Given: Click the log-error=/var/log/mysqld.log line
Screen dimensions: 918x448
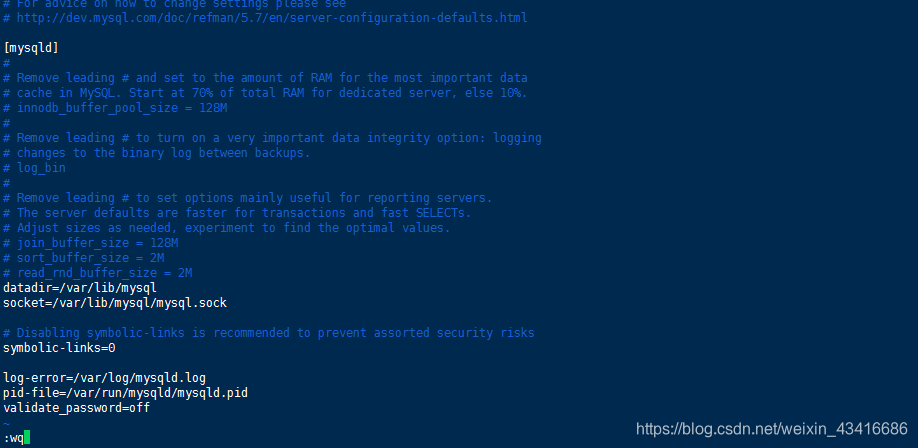Looking at the screenshot, I should point(104,378).
